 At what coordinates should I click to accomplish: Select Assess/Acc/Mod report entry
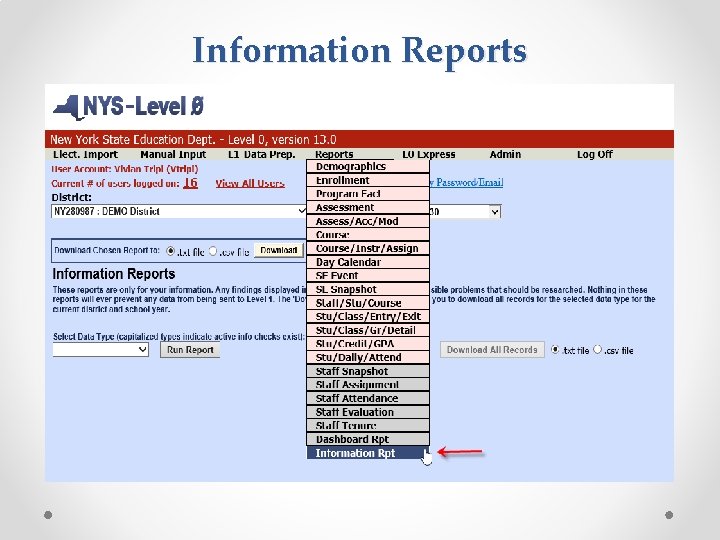click(368, 221)
